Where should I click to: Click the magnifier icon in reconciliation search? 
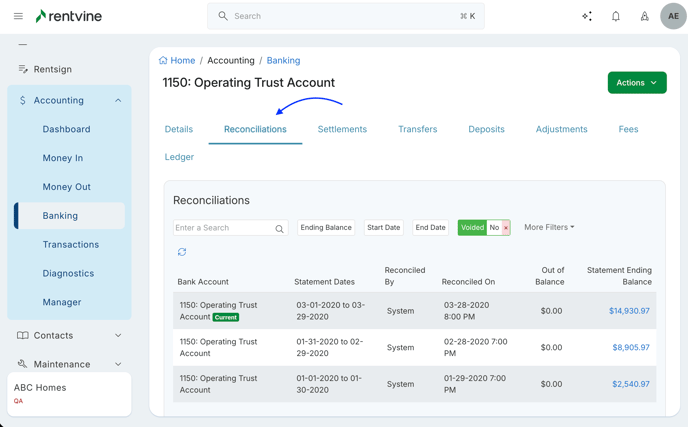click(x=280, y=229)
